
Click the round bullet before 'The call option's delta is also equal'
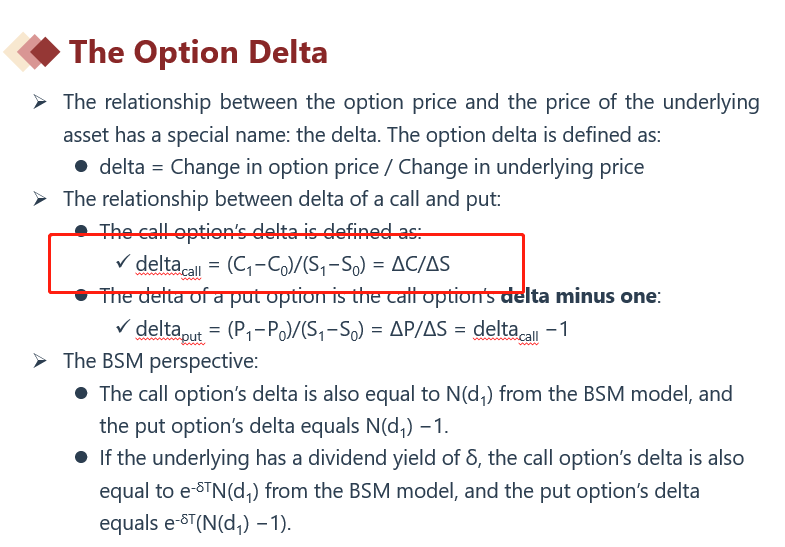pyautogui.click(x=82, y=393)
